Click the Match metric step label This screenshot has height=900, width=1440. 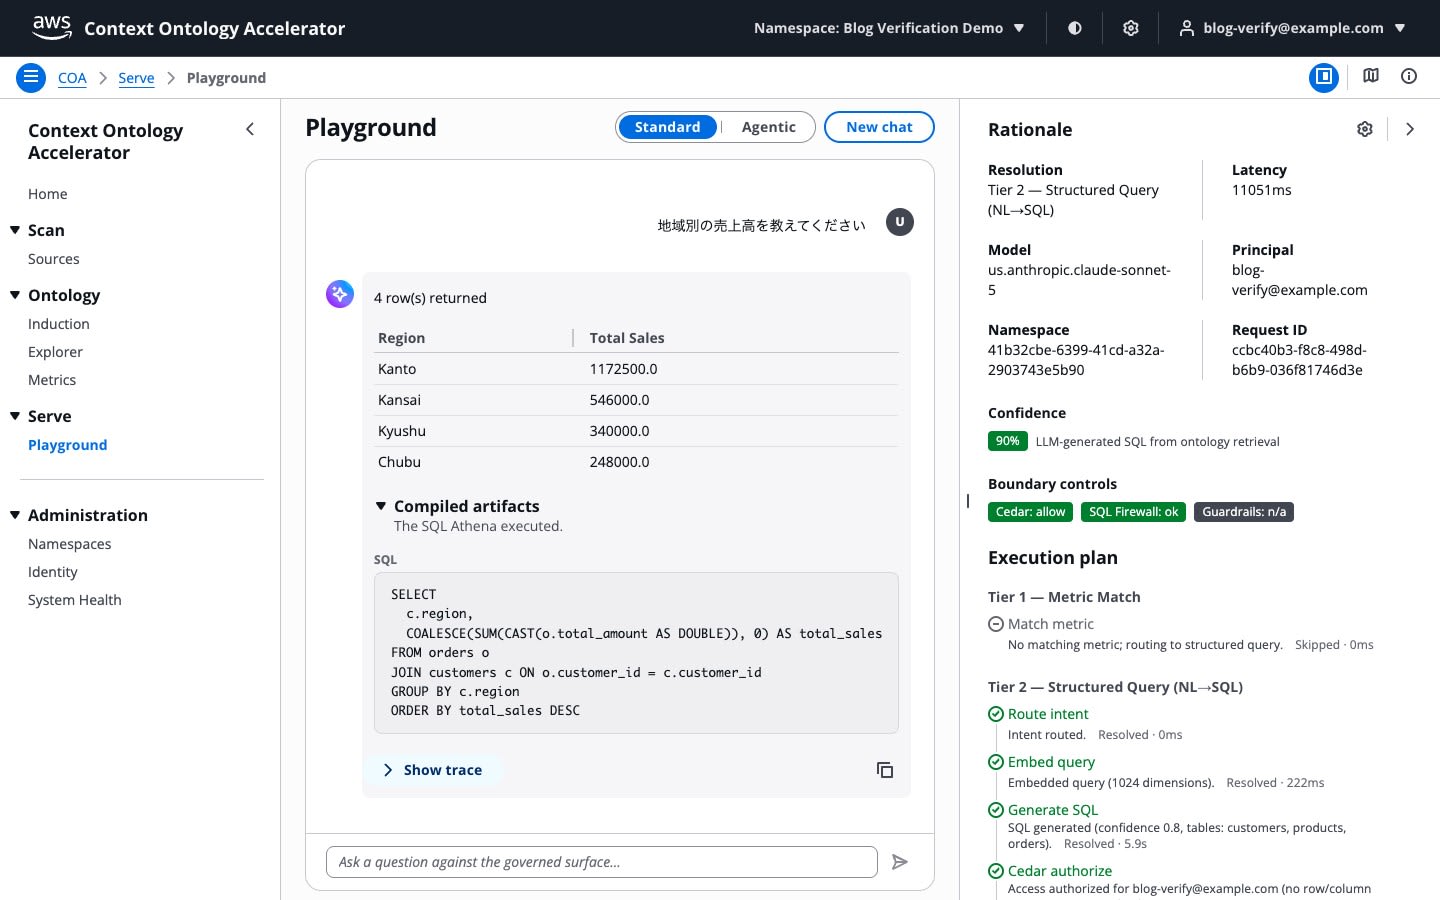click(1051, 624)
